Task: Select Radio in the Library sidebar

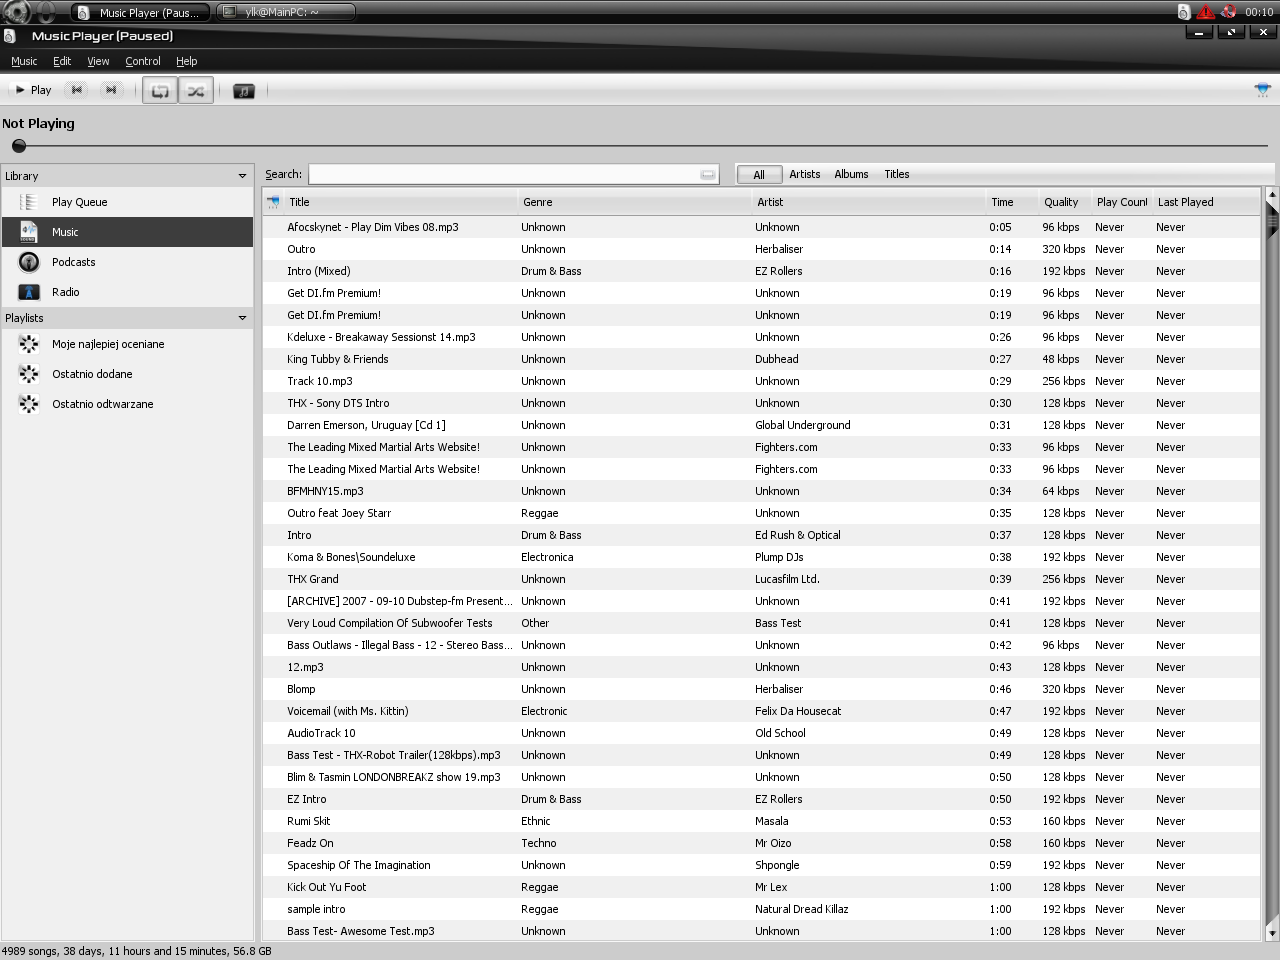Action: 65,292
